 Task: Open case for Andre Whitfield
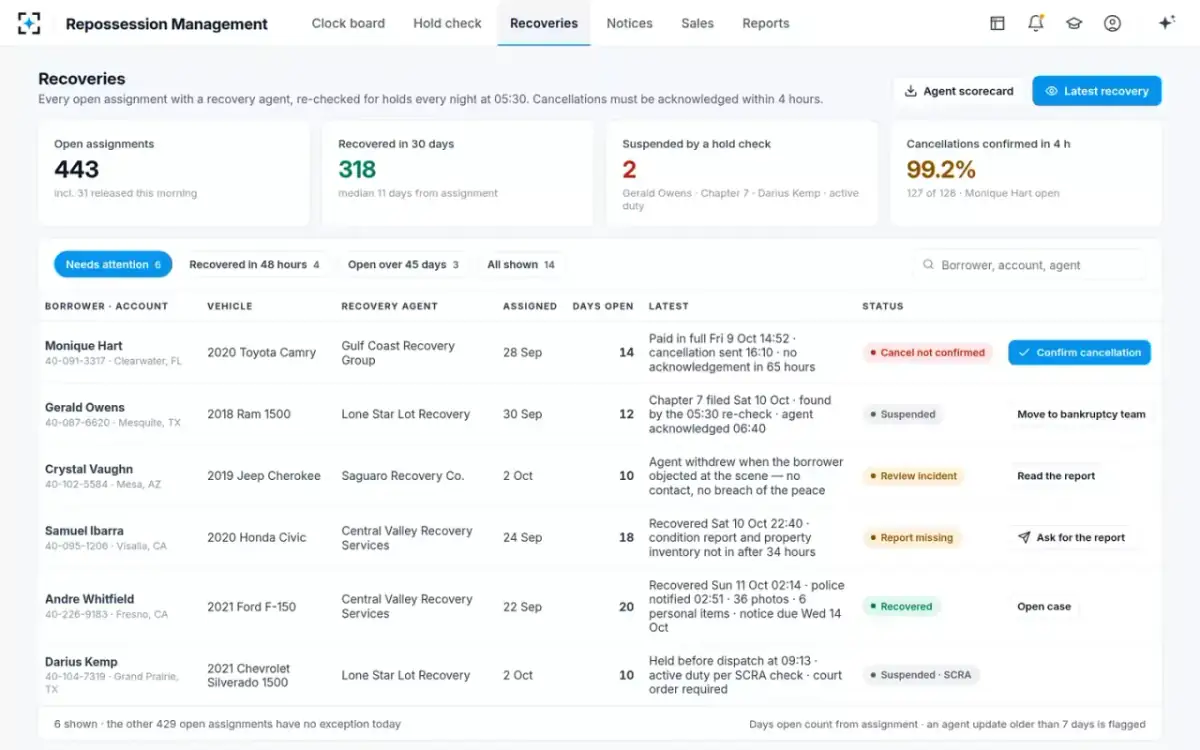click(1044, 607)
